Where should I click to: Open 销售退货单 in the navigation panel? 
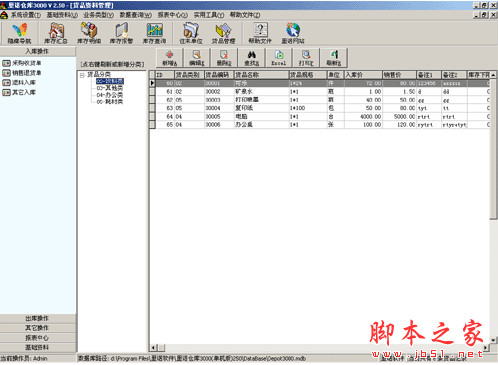pos(22,73)
